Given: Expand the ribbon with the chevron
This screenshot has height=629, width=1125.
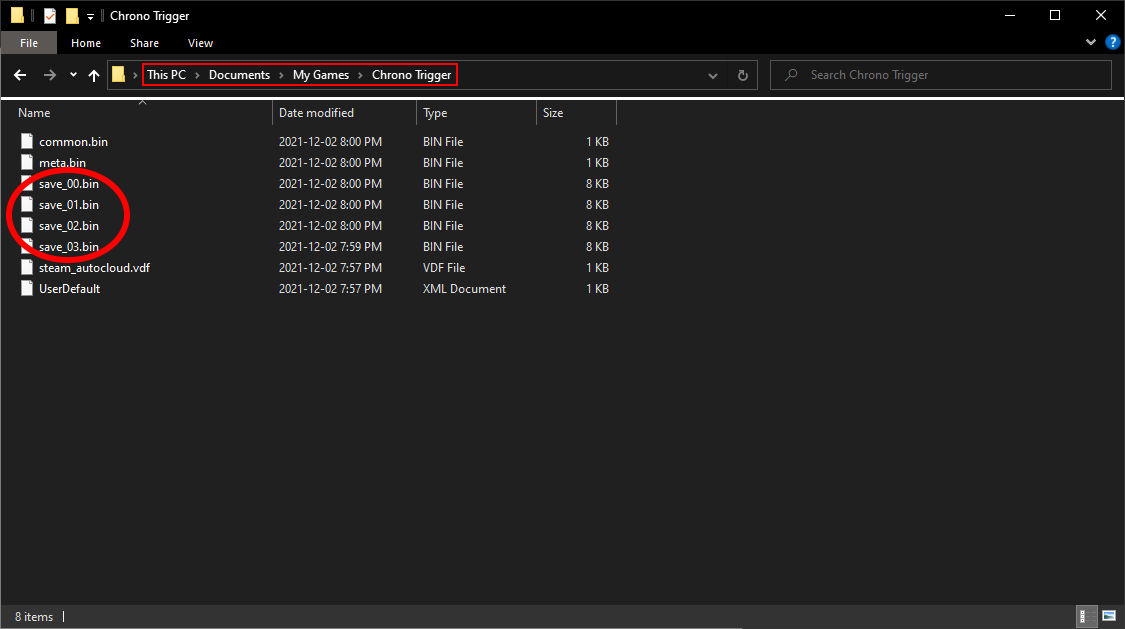Looking at the screenshot, I should (1091, 42).
